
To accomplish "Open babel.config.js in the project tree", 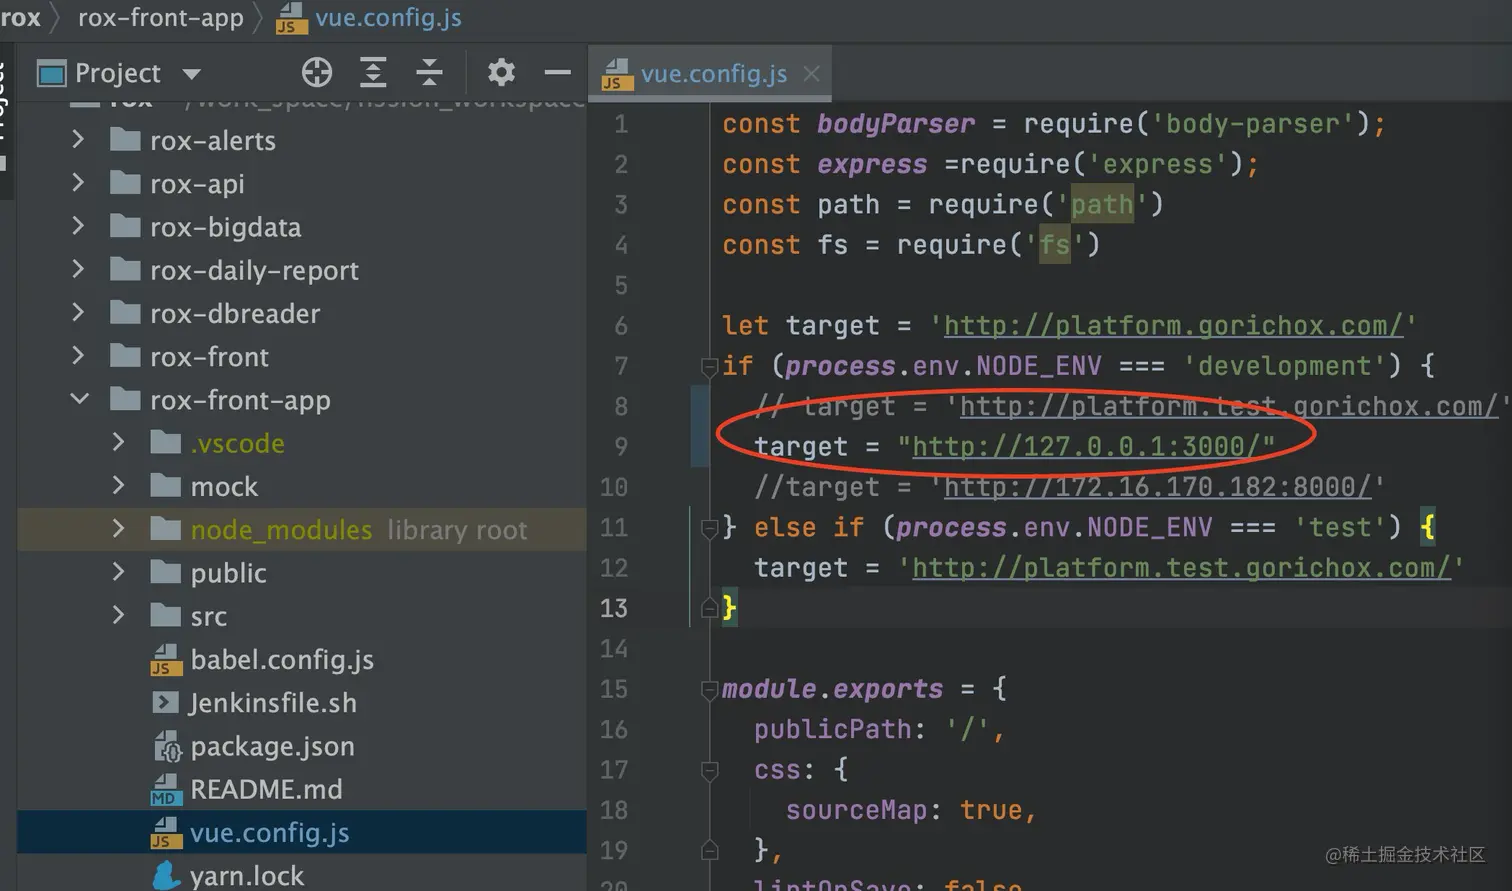I will tap(282, 660).
